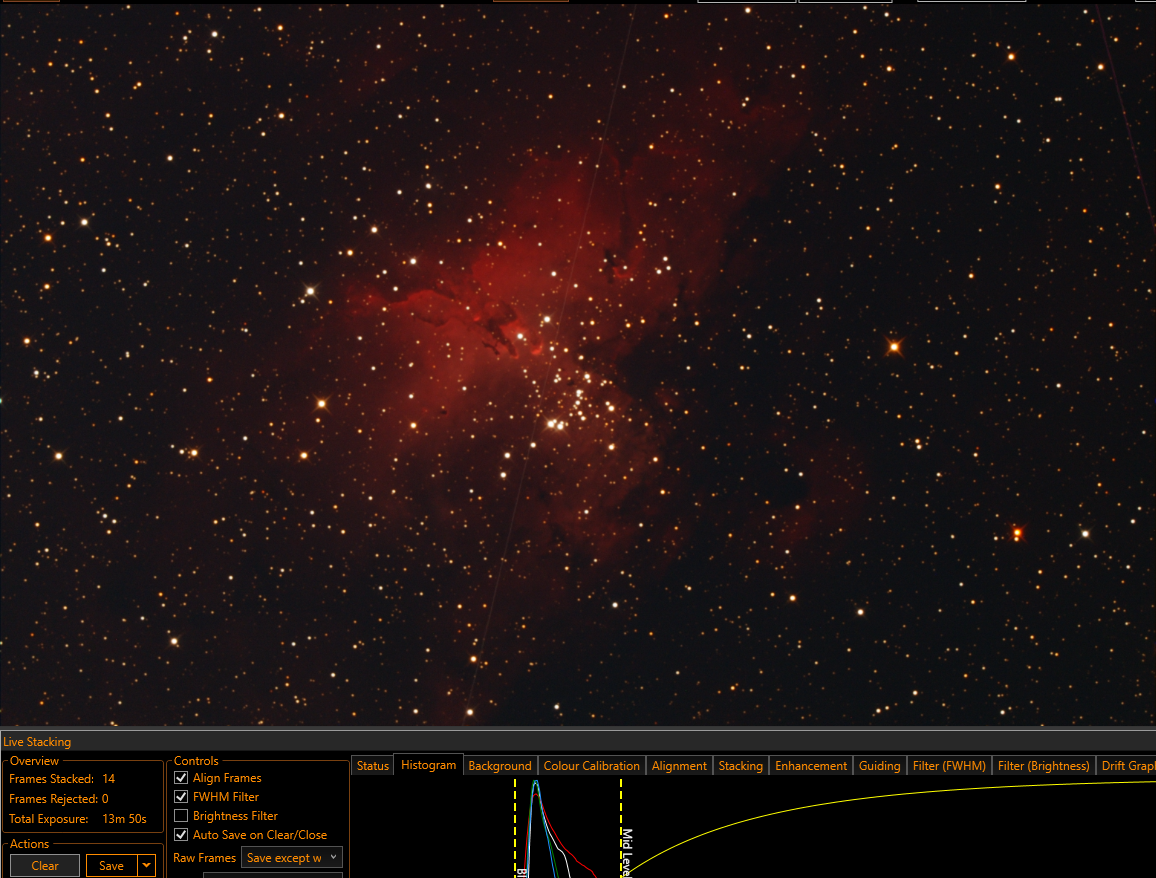The image size is (1156, 878).
Task: Toggle the Align Frames checkbox
Action: [x=181, y=778]
